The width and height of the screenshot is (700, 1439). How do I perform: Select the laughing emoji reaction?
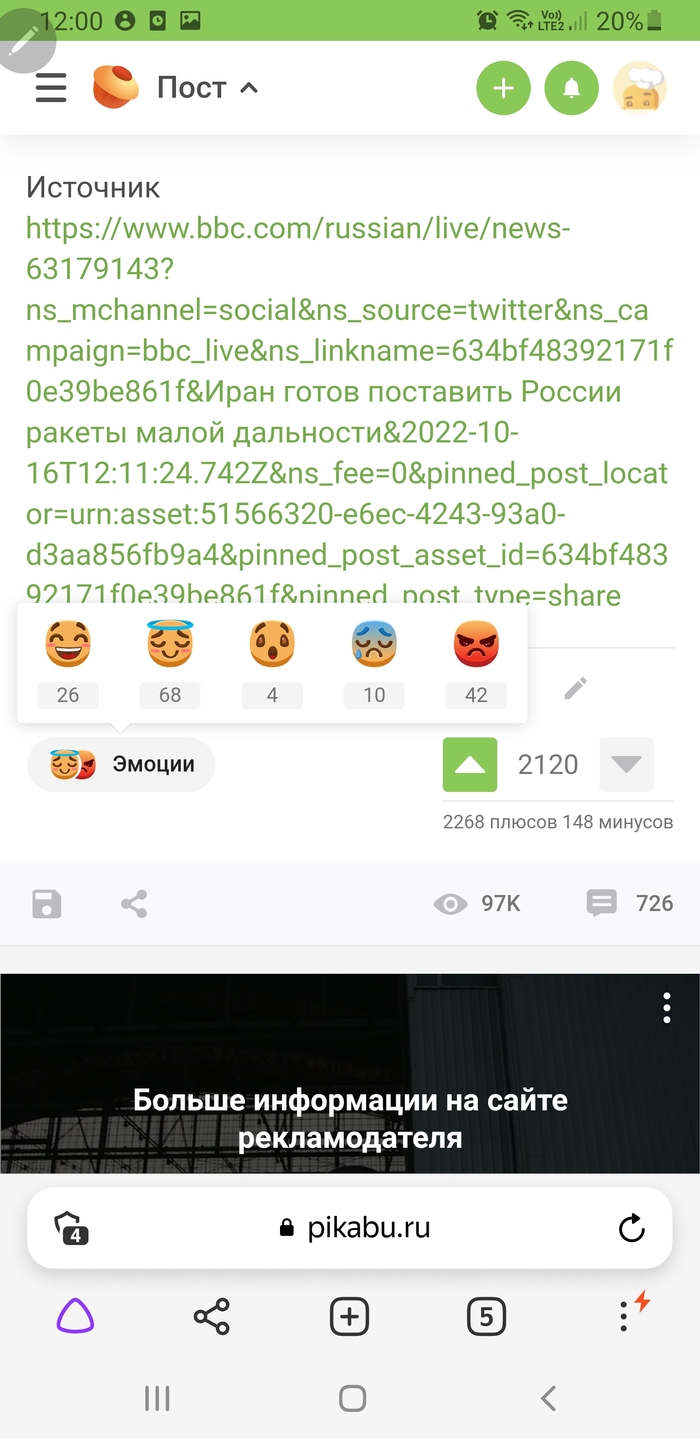68,644
